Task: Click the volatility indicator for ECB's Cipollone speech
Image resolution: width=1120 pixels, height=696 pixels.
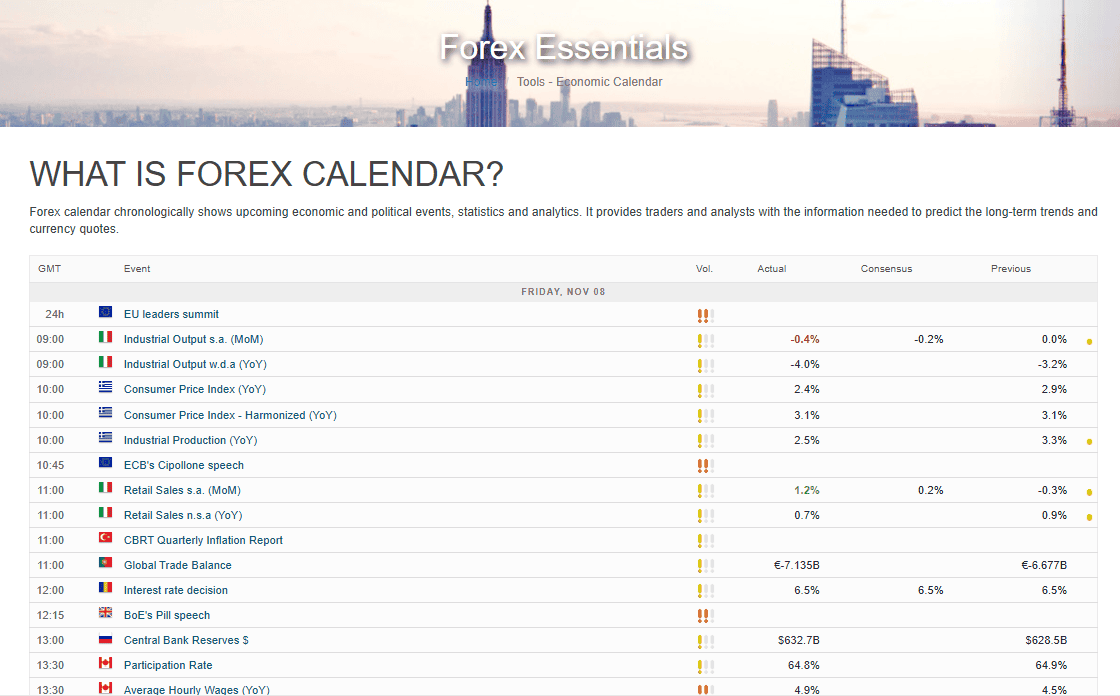Action: pyautogui.click(x=705, y=465)
